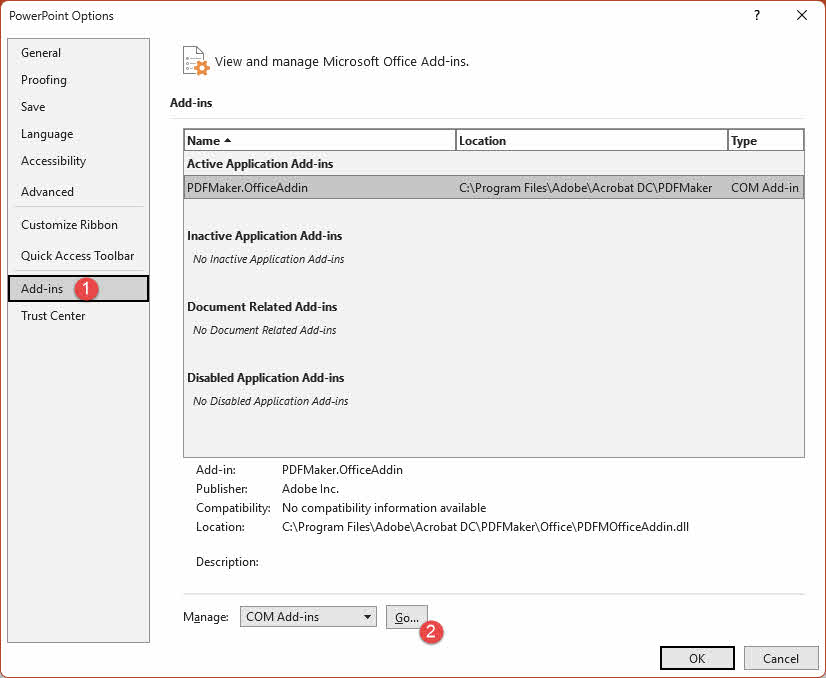Sort add-ins by the Type column header

coord(765,140)
